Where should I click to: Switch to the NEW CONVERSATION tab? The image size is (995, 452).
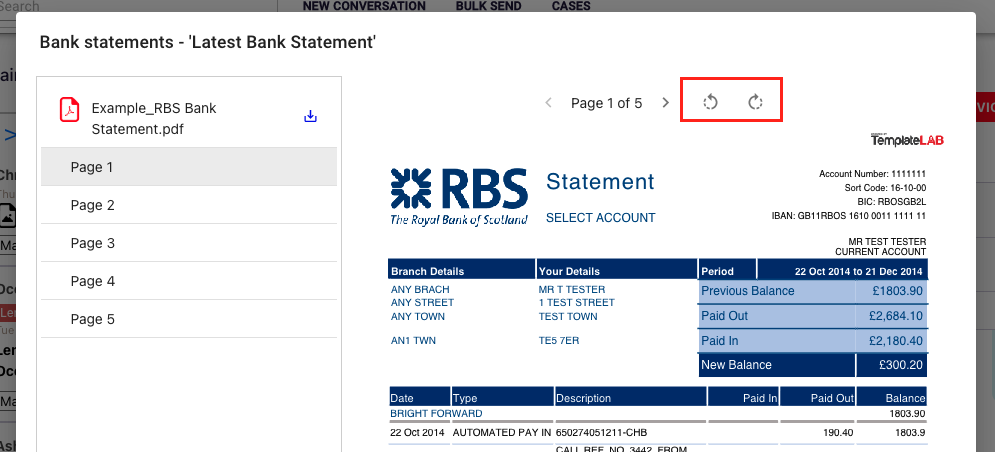tap(364, 6)
